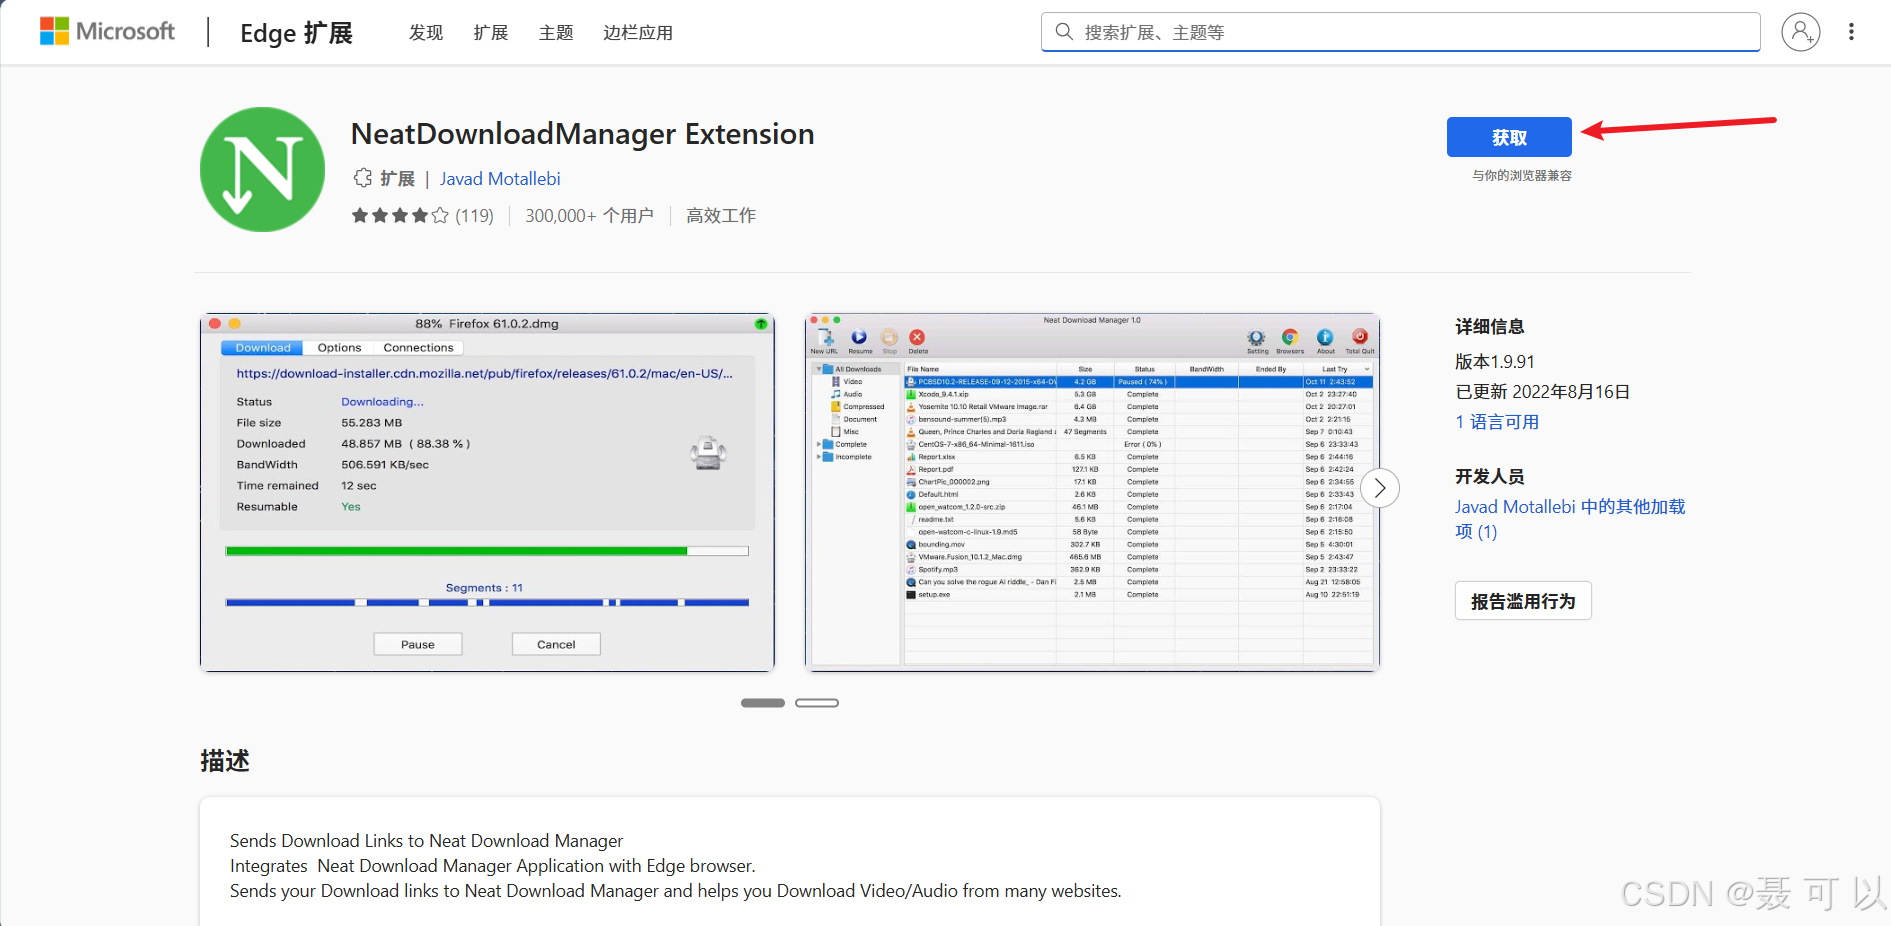The image size is (1891, 926).
Task: Open the user account sign-in icon
Action: tap(1800, 32)
